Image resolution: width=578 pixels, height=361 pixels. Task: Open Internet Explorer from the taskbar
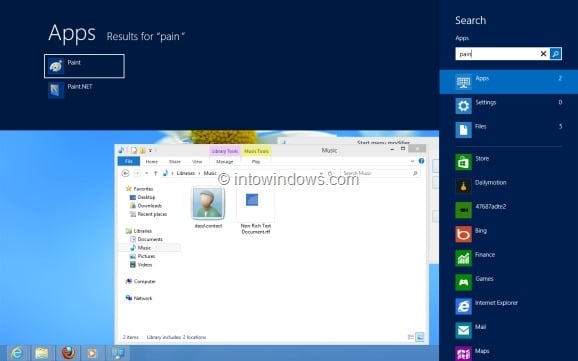[x=17, y=353]
